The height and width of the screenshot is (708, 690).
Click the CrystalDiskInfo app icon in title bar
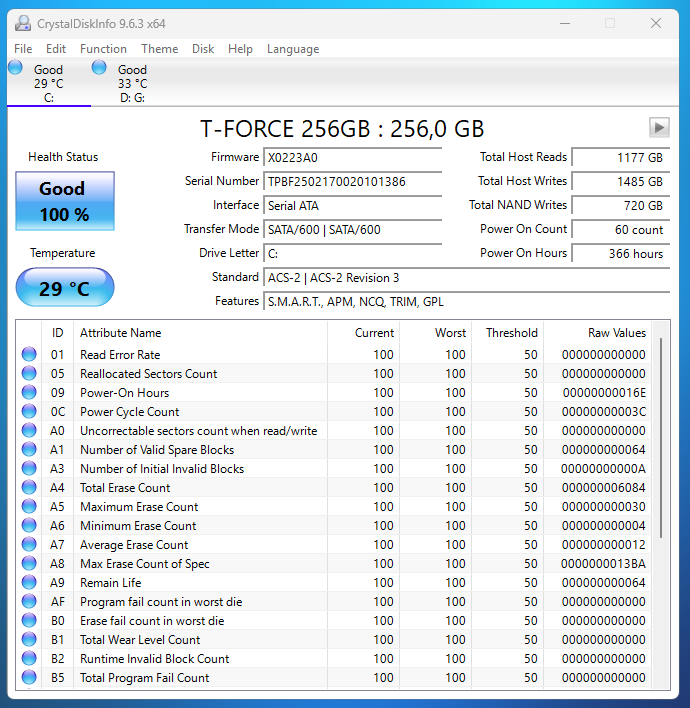pyautogui.click(x=23, y=23)
